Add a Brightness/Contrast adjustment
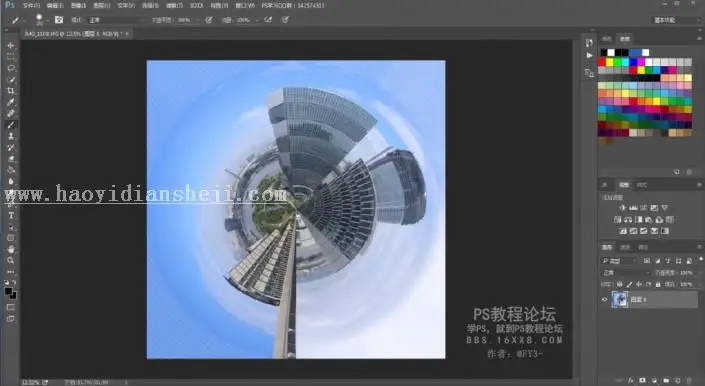Viewport: 705px width, 386px height. [x=623, y=208]
